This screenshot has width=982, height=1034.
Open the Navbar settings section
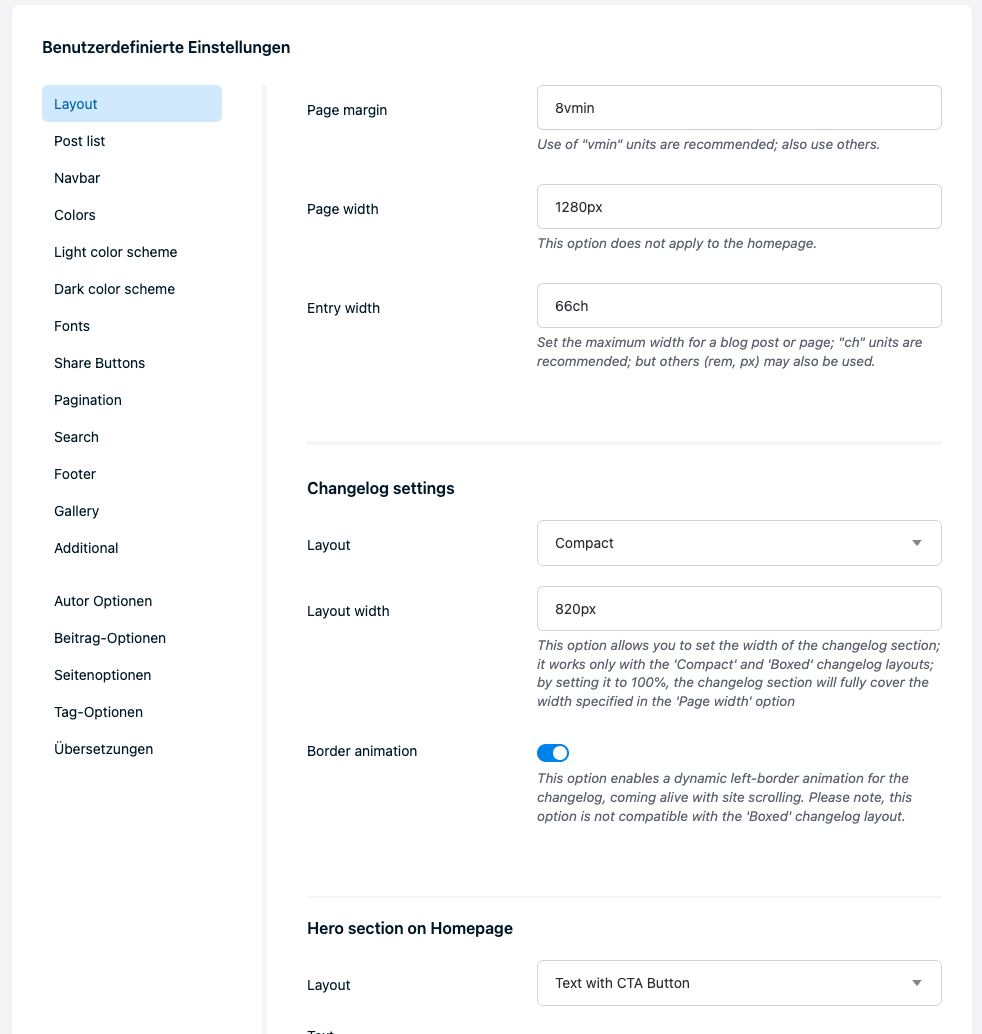click(77, 178)
